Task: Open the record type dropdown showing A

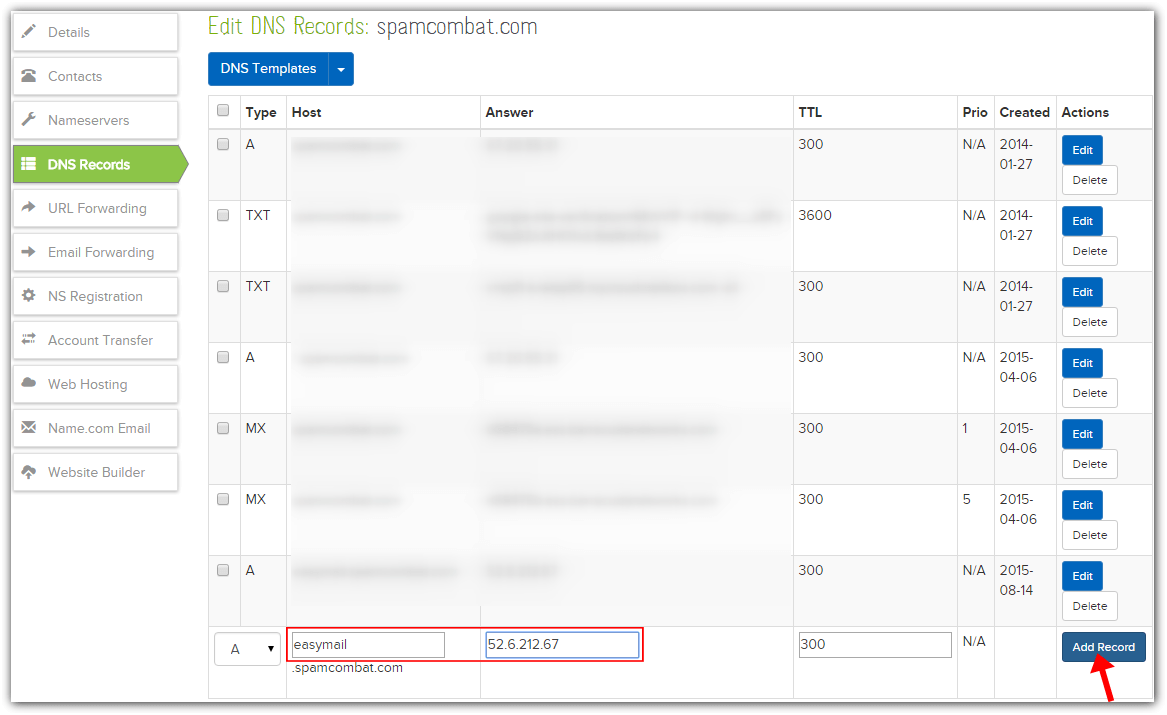Action: [x=247, y=649]
